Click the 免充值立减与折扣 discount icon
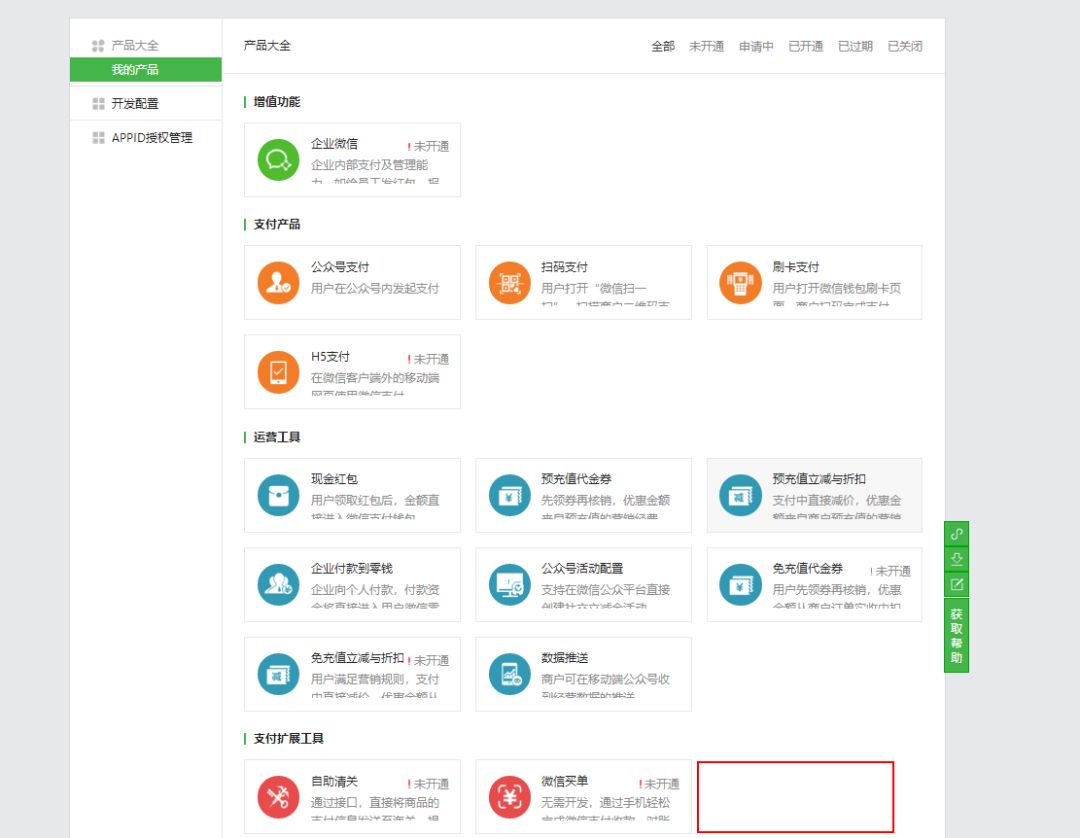1080x838 pixels. click(x=278, y=674)
